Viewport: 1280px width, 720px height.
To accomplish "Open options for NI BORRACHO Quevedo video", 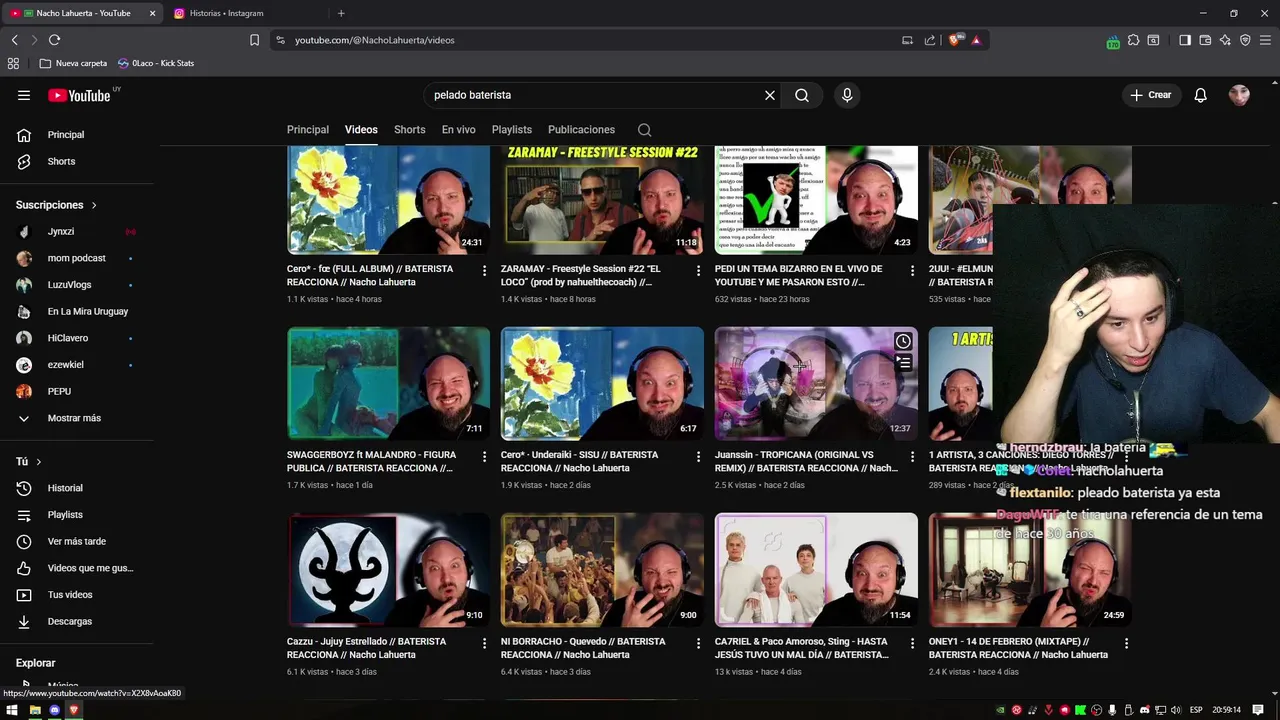I will [698, 644].
